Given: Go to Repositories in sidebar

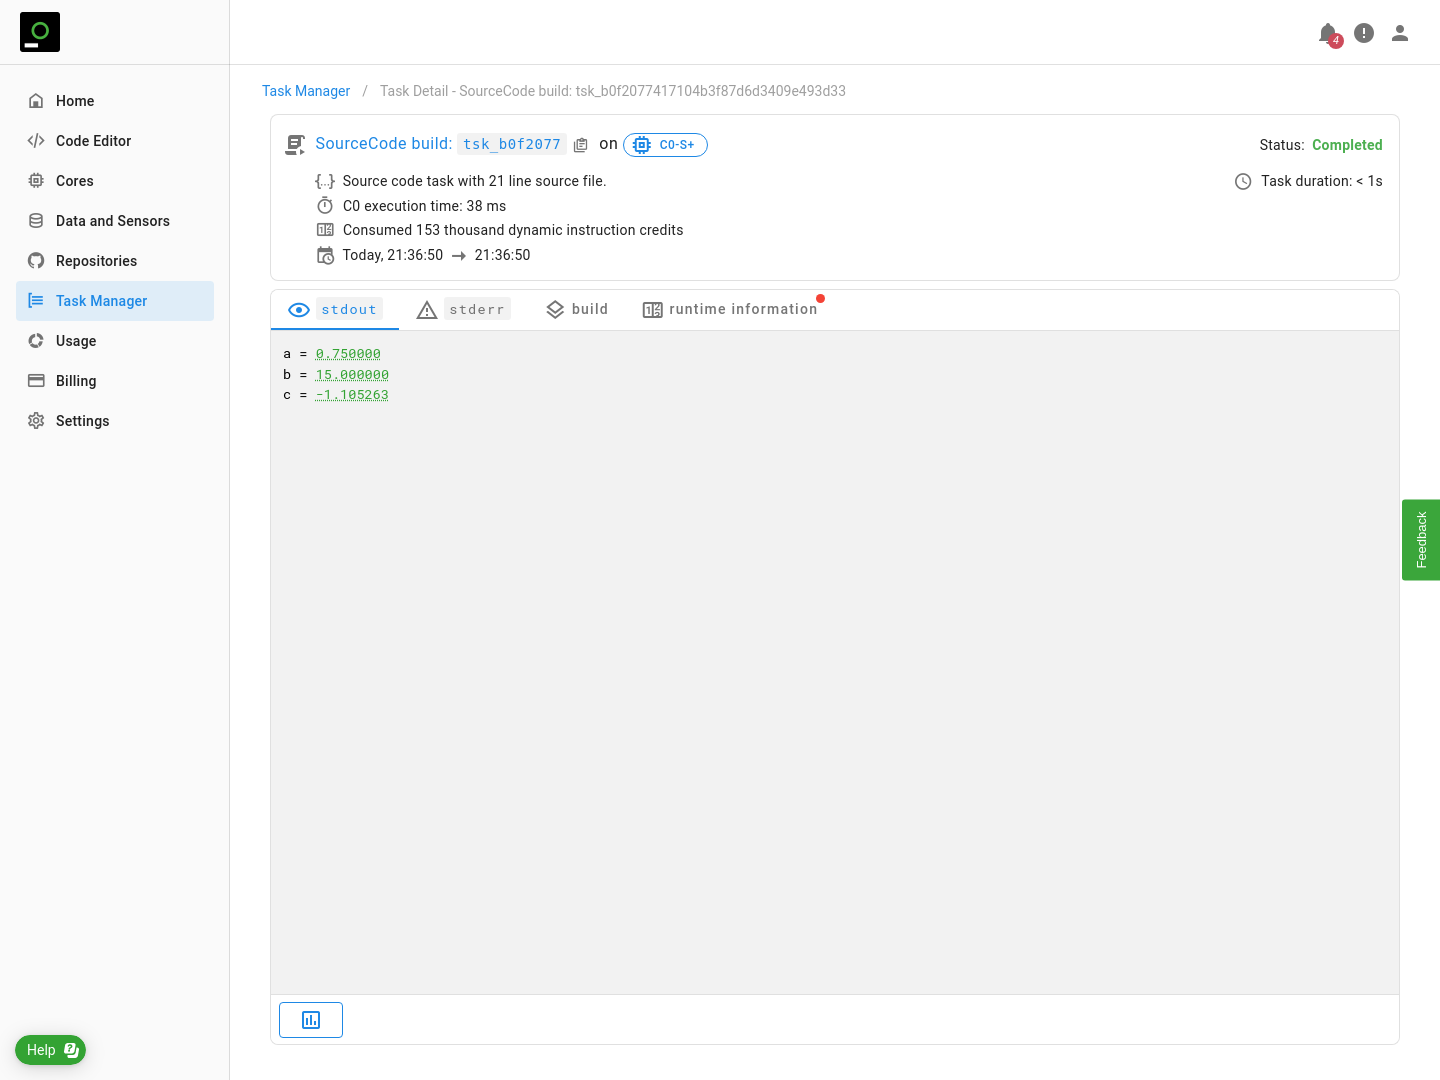Looking at the screenshot, I should (96, 261).
